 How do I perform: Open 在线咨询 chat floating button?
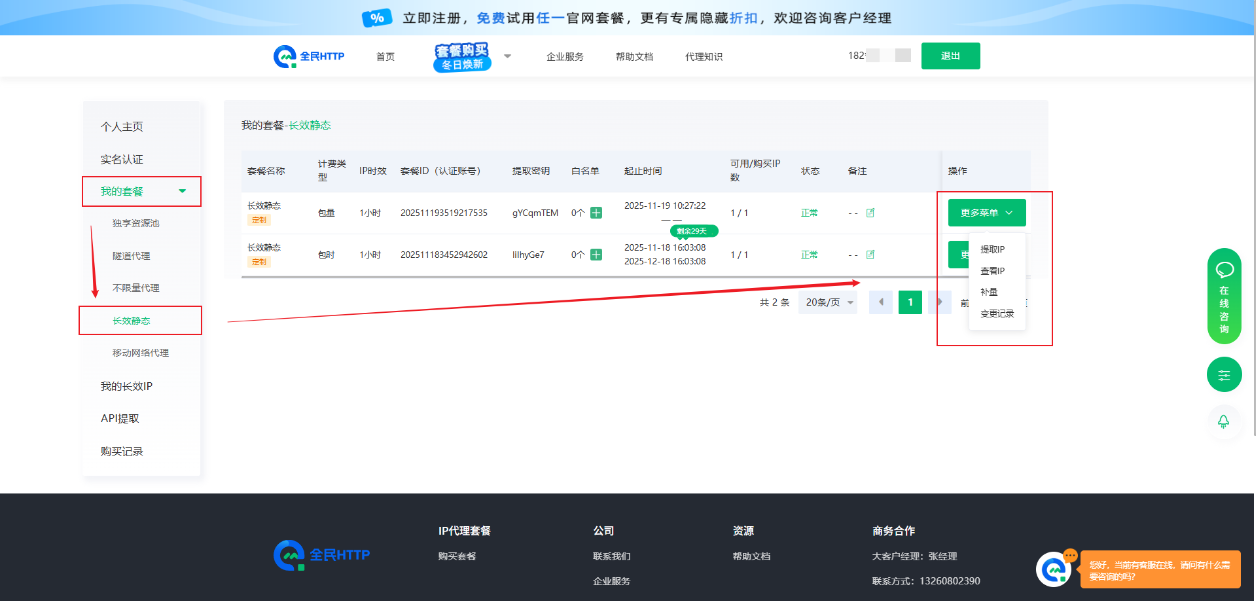(1224, 296)
